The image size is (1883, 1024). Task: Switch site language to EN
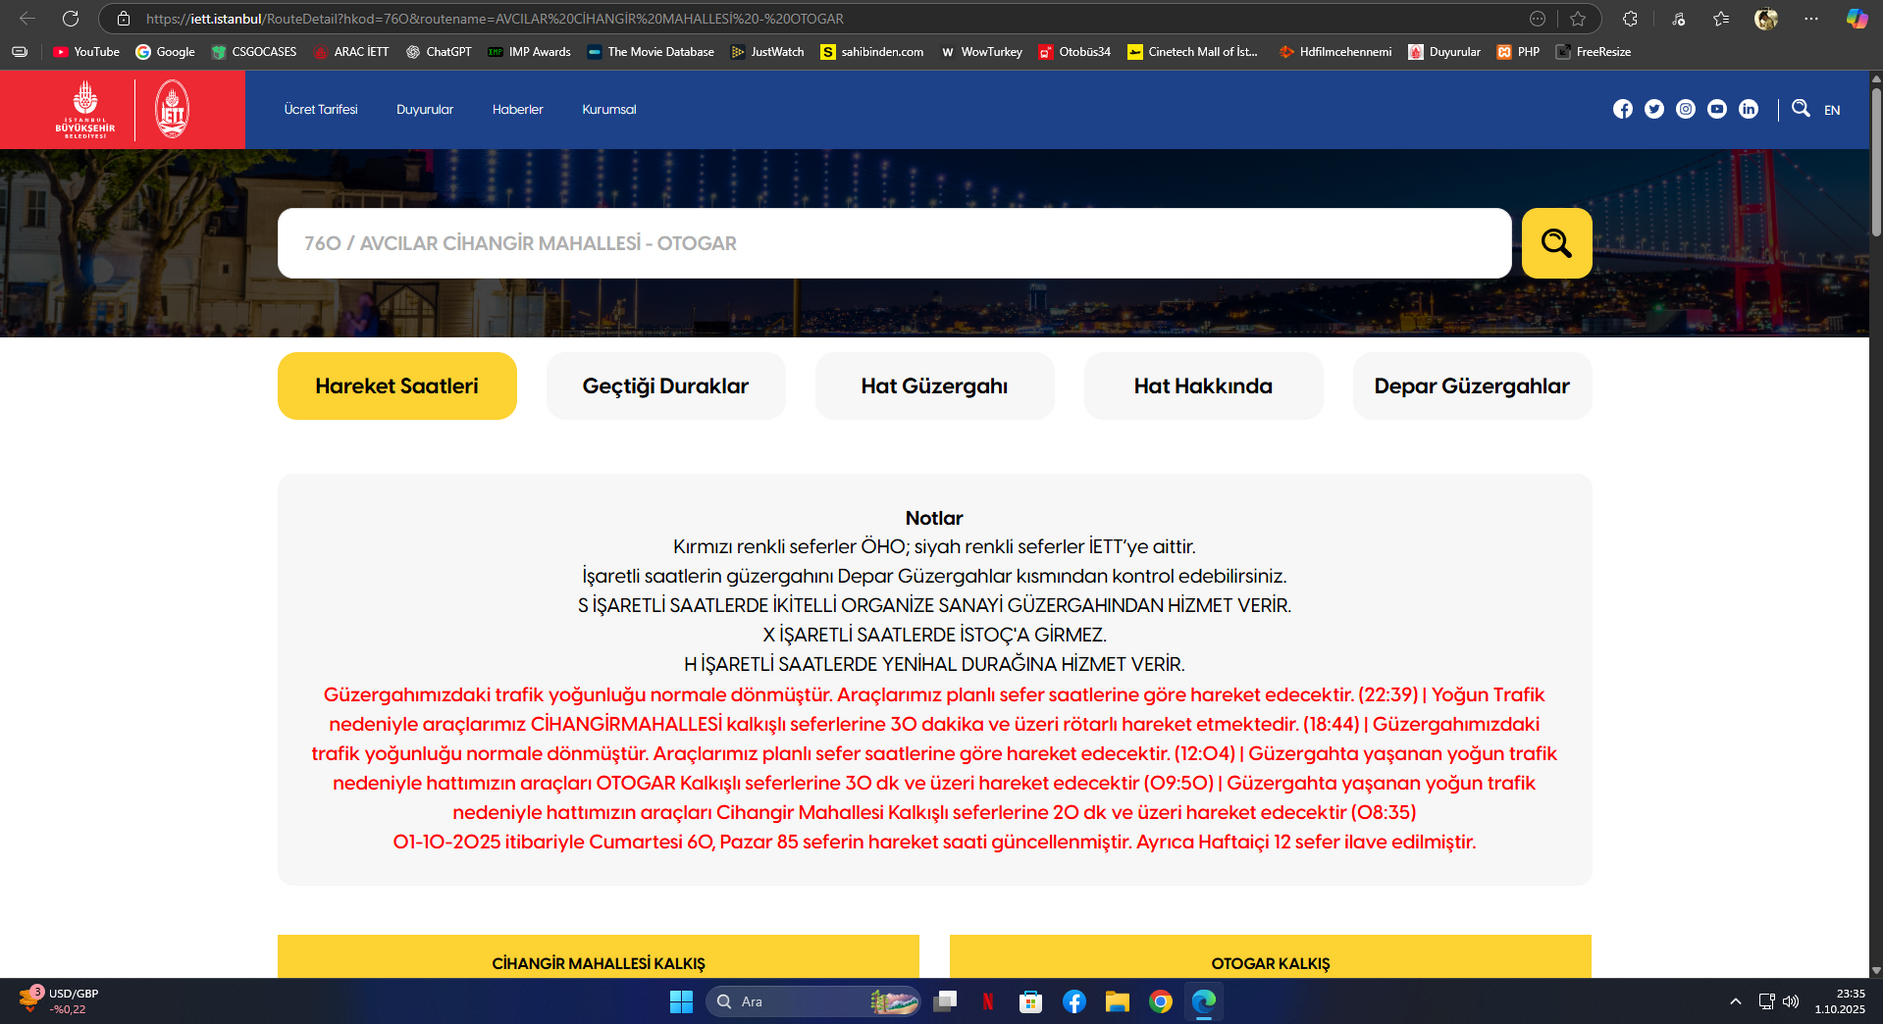click(x=1831, y=110)
